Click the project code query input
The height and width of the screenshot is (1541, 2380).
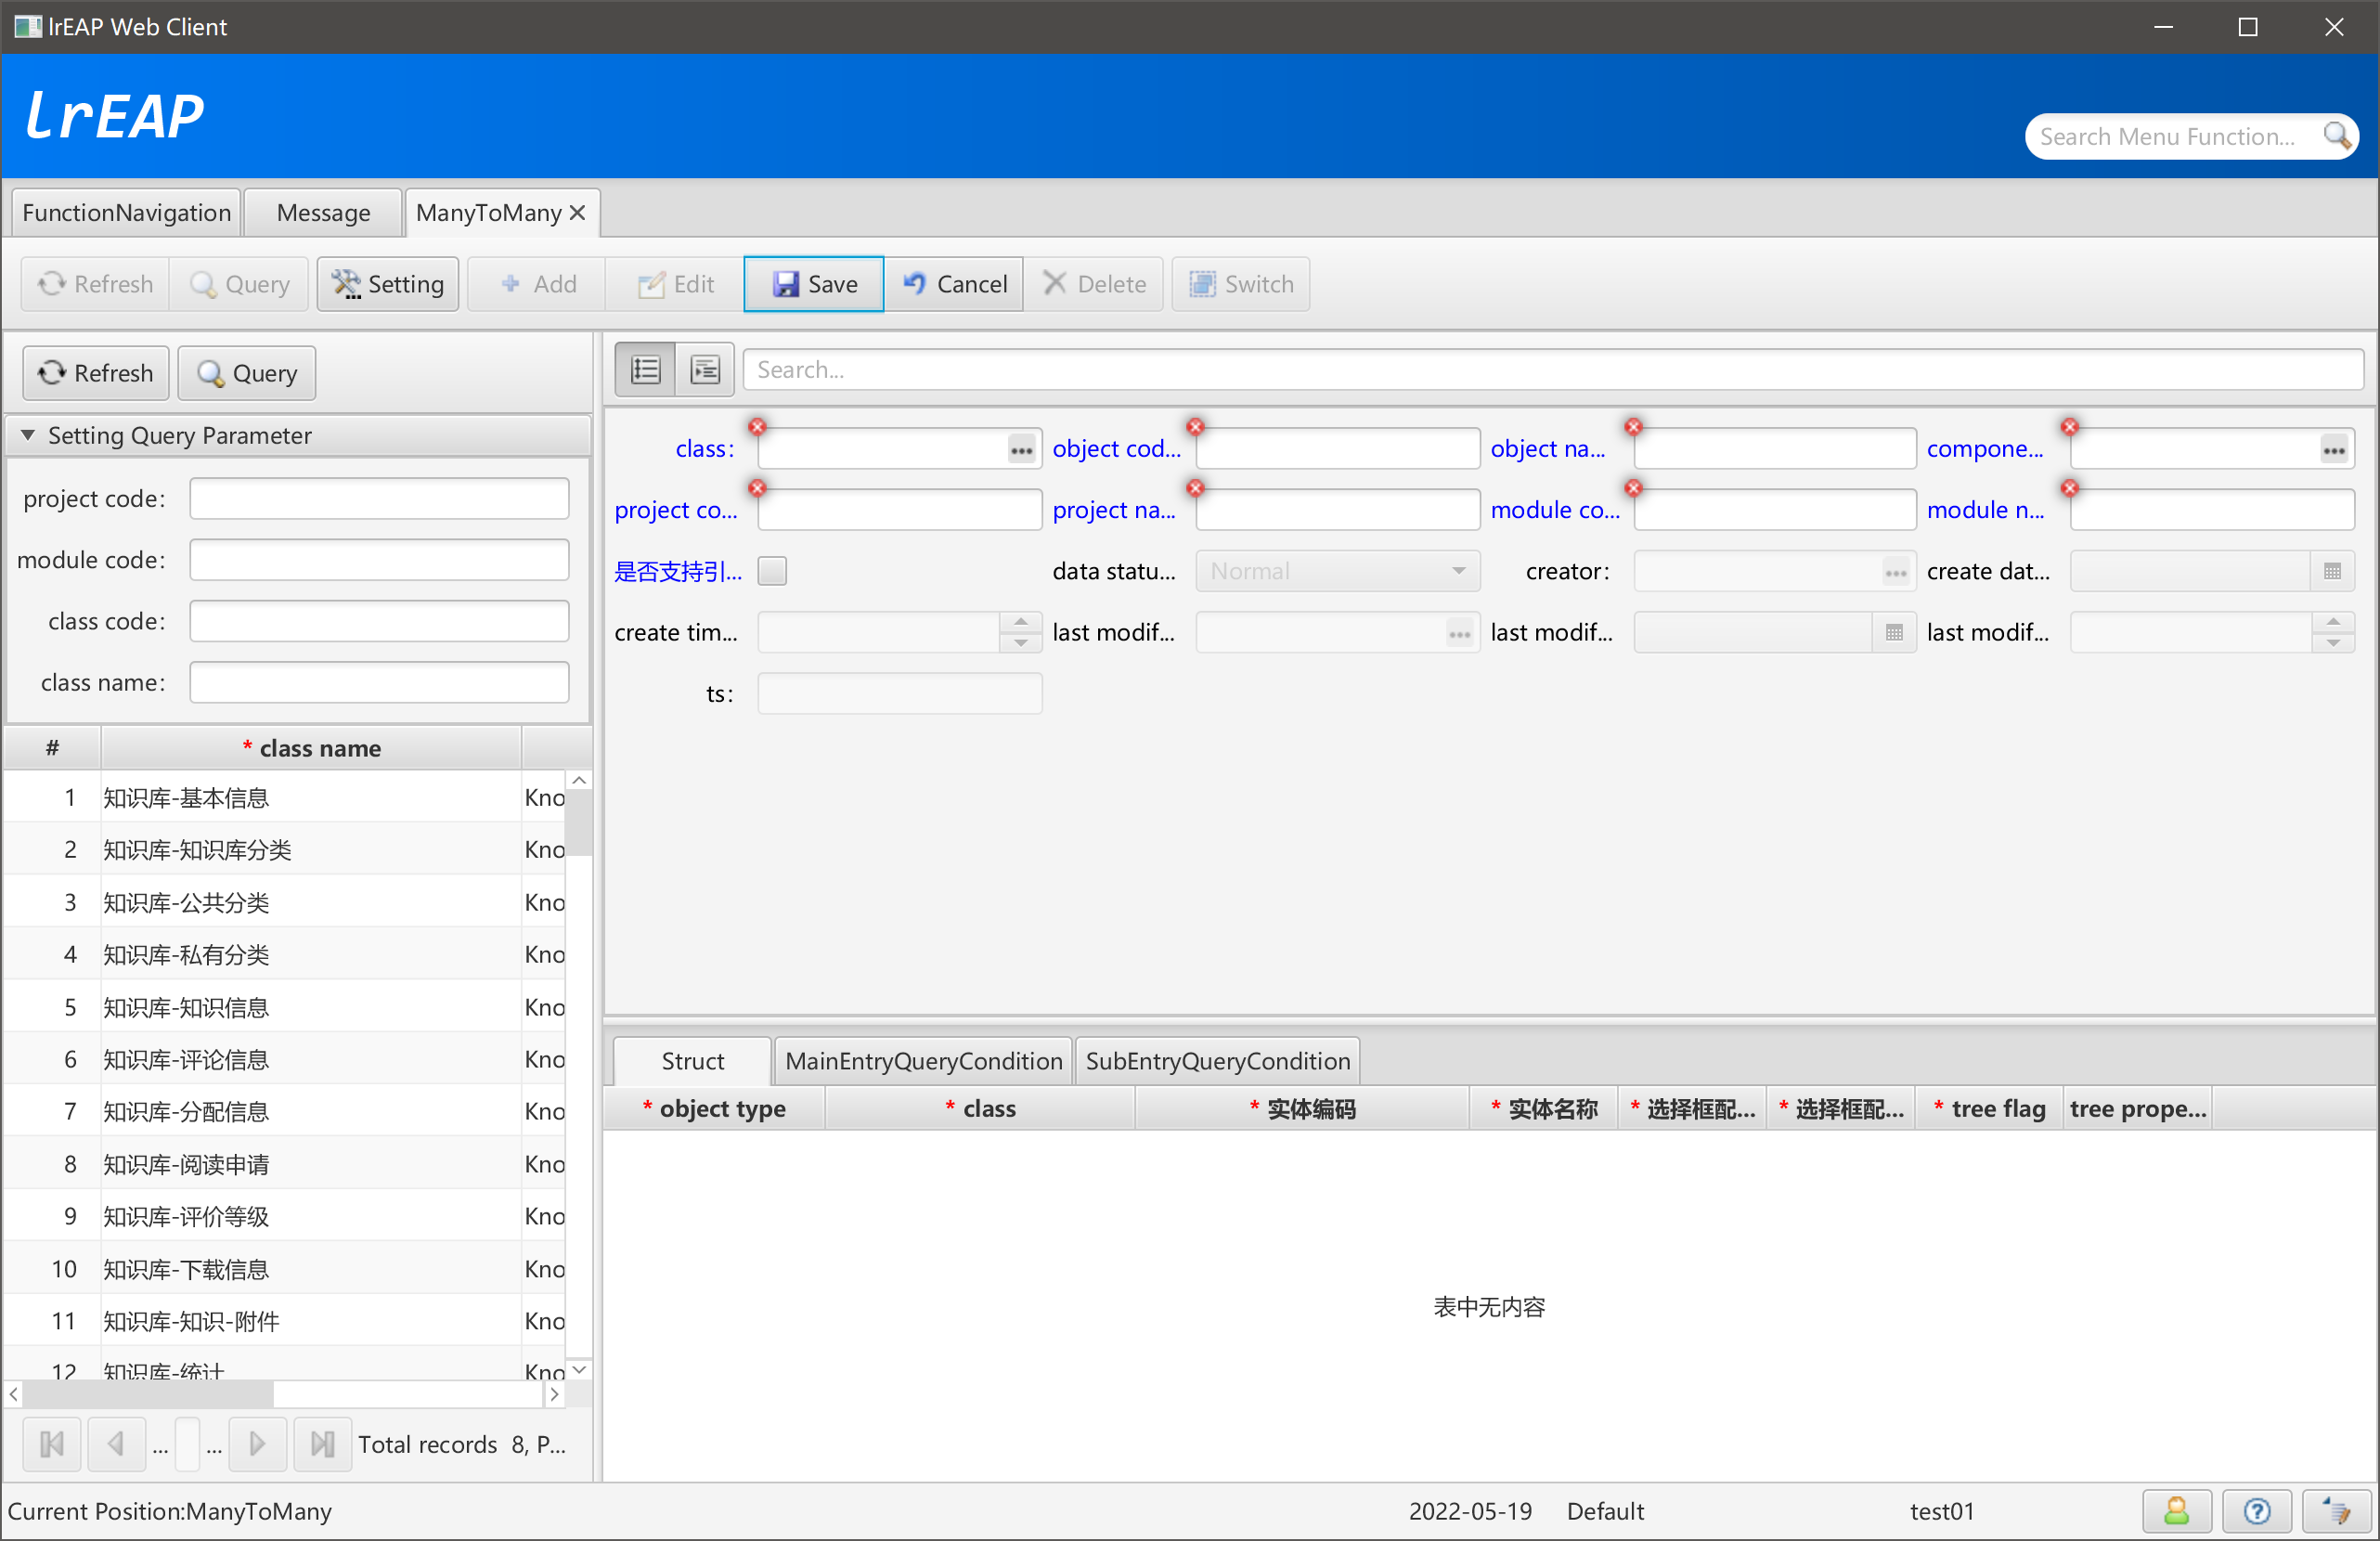[379, 499]
